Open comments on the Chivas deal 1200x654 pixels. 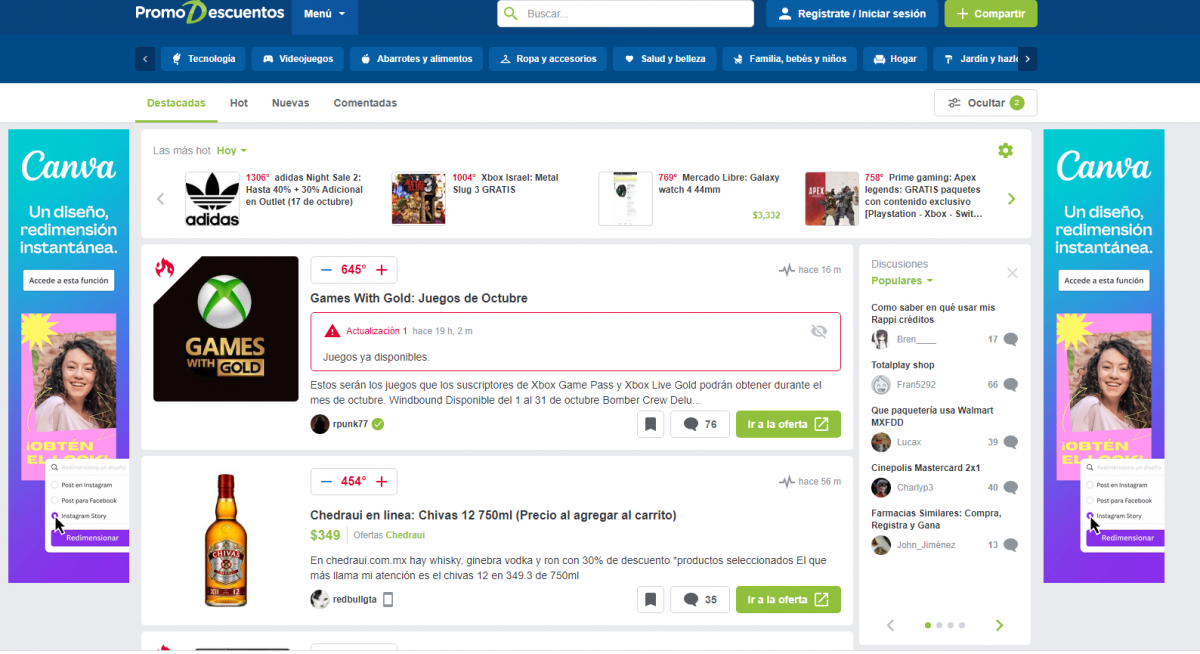tap(699, 600)
